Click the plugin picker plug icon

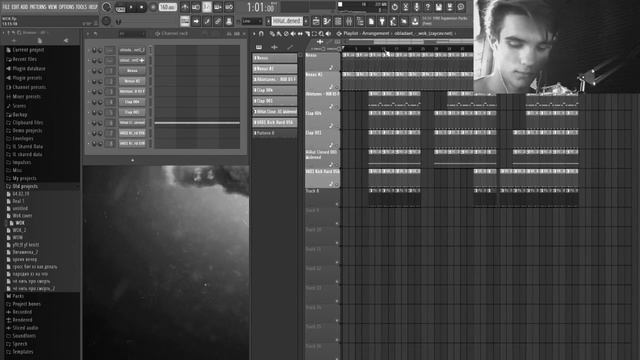pyautogui.click(x=382, y=21)
